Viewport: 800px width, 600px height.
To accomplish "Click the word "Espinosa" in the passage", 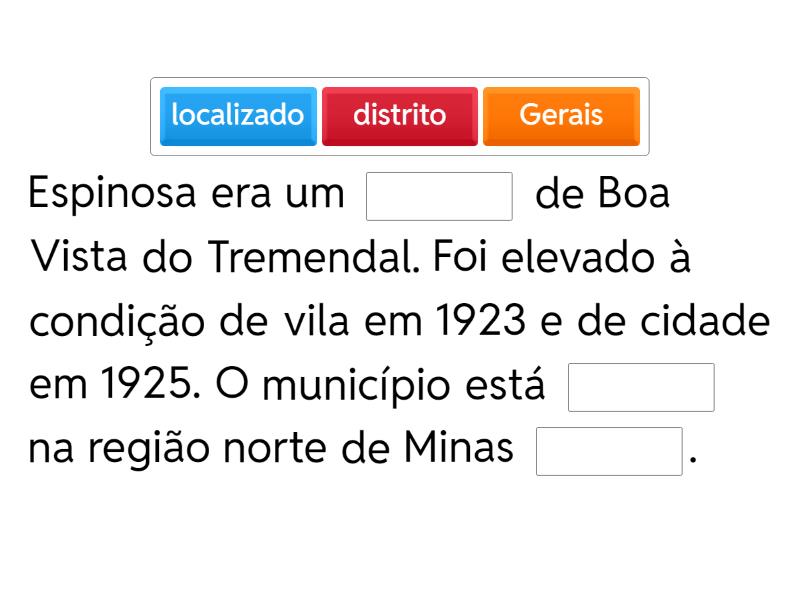I will [114, 194].
